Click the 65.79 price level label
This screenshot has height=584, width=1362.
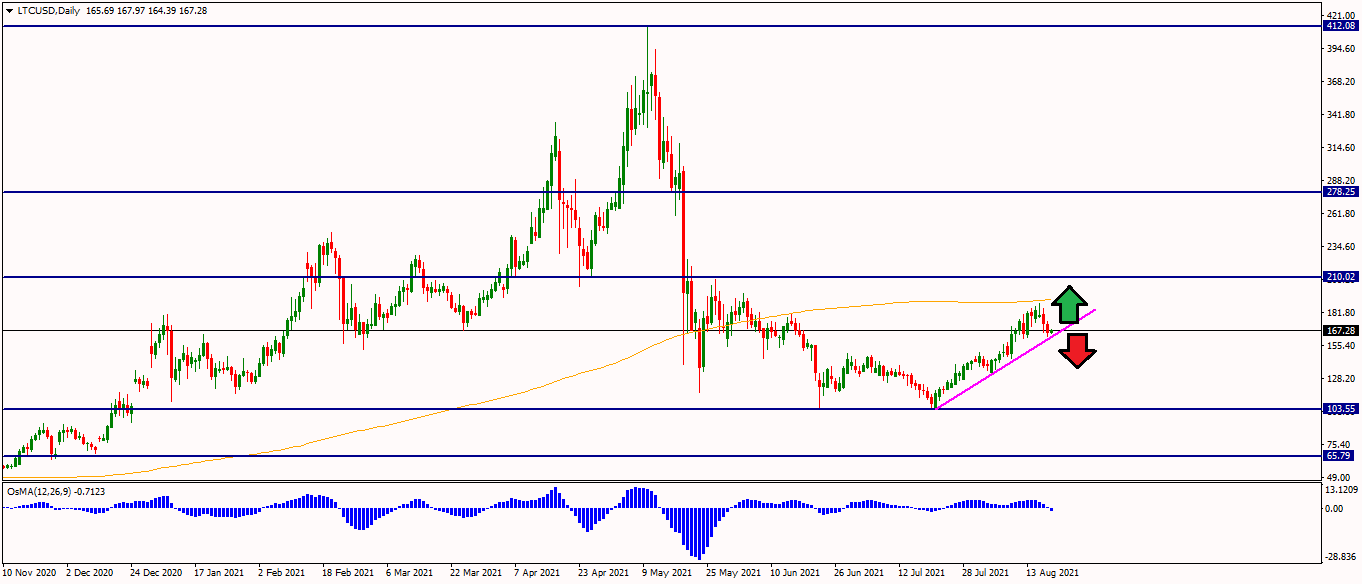click(x=1338, y=456)
